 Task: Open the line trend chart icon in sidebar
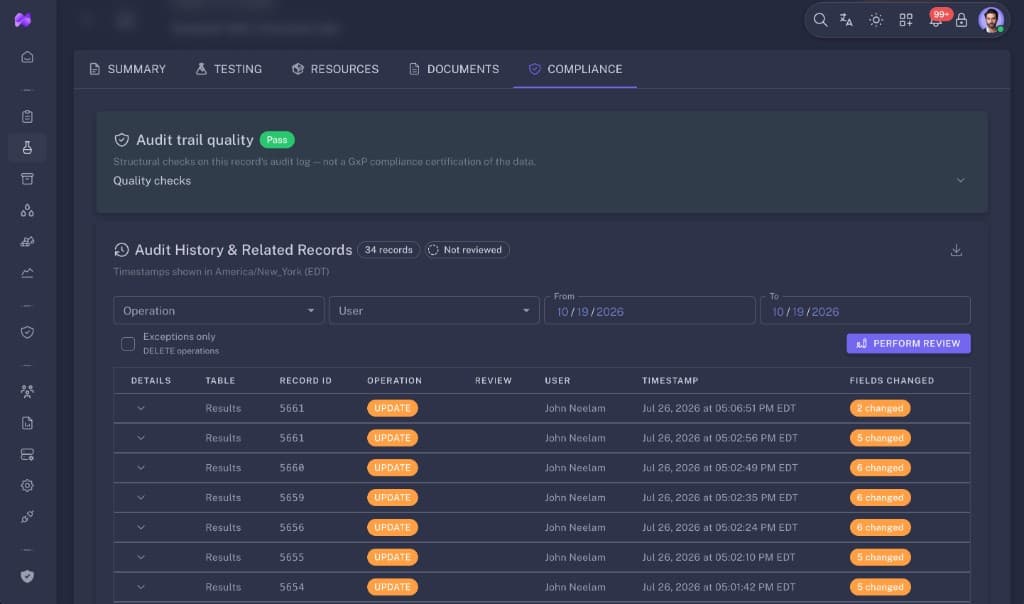pos(27,273)
